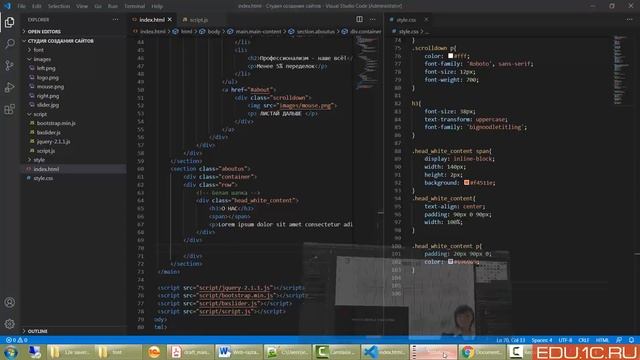Image resolution: width=640 pixels, height=360 pixels.
Task: Collapse the script folder
Action: pos(73,114)
